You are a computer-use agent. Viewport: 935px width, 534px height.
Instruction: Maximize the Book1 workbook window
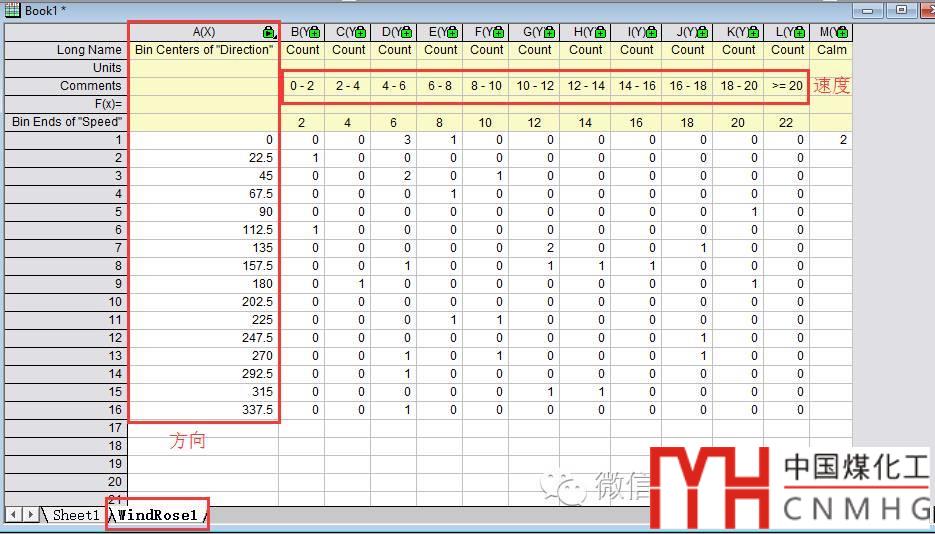click(902, 10)
